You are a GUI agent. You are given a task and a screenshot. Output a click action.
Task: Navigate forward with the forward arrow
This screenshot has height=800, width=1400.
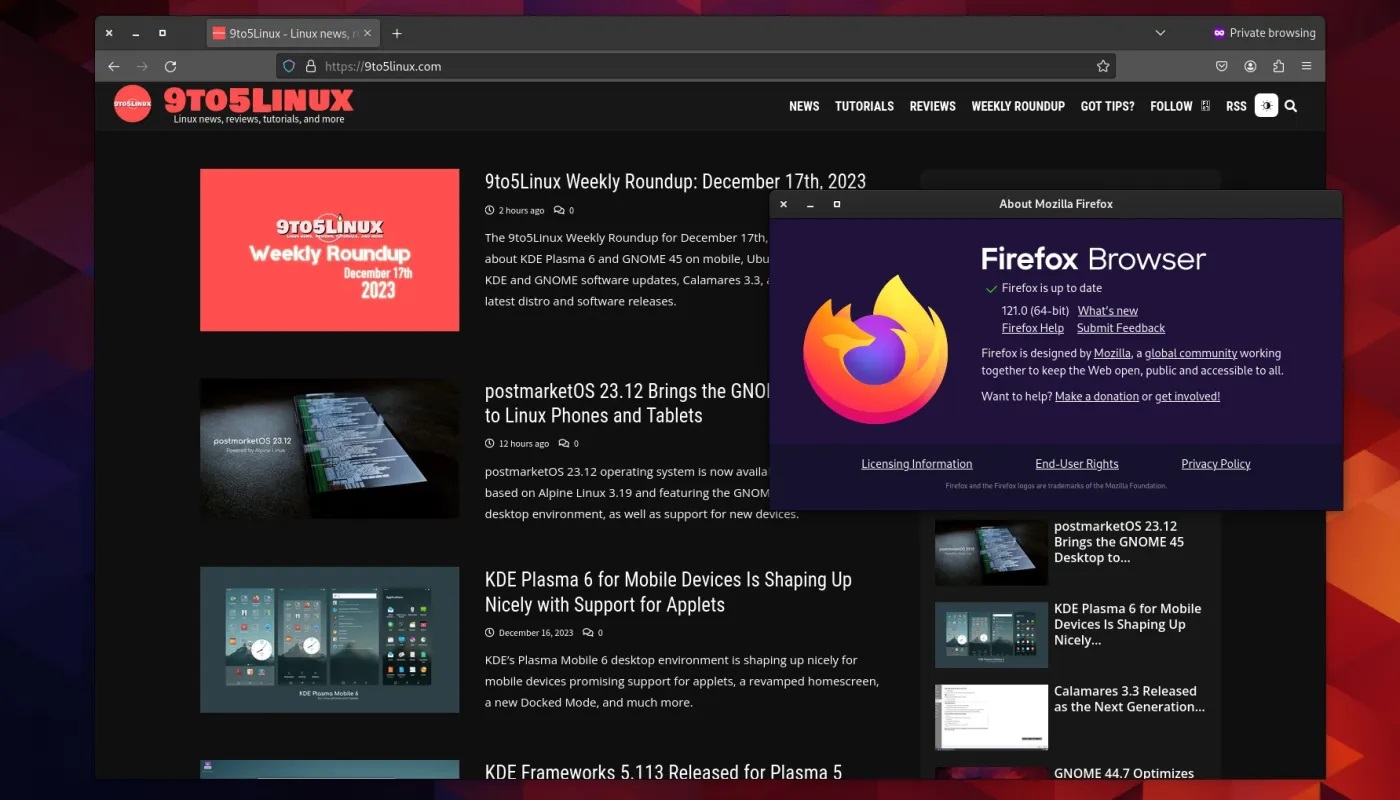coord(142,66)
